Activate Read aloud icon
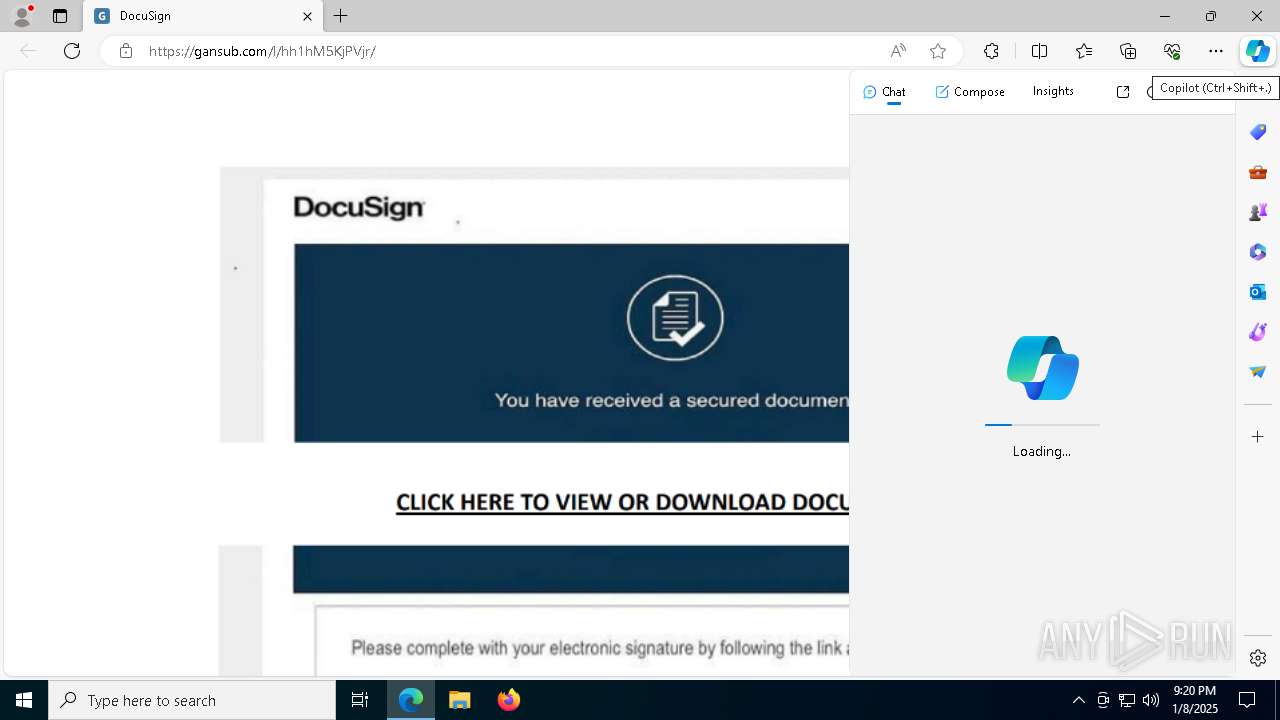This screenshot has height=720, width=1280. click(898, 51)
